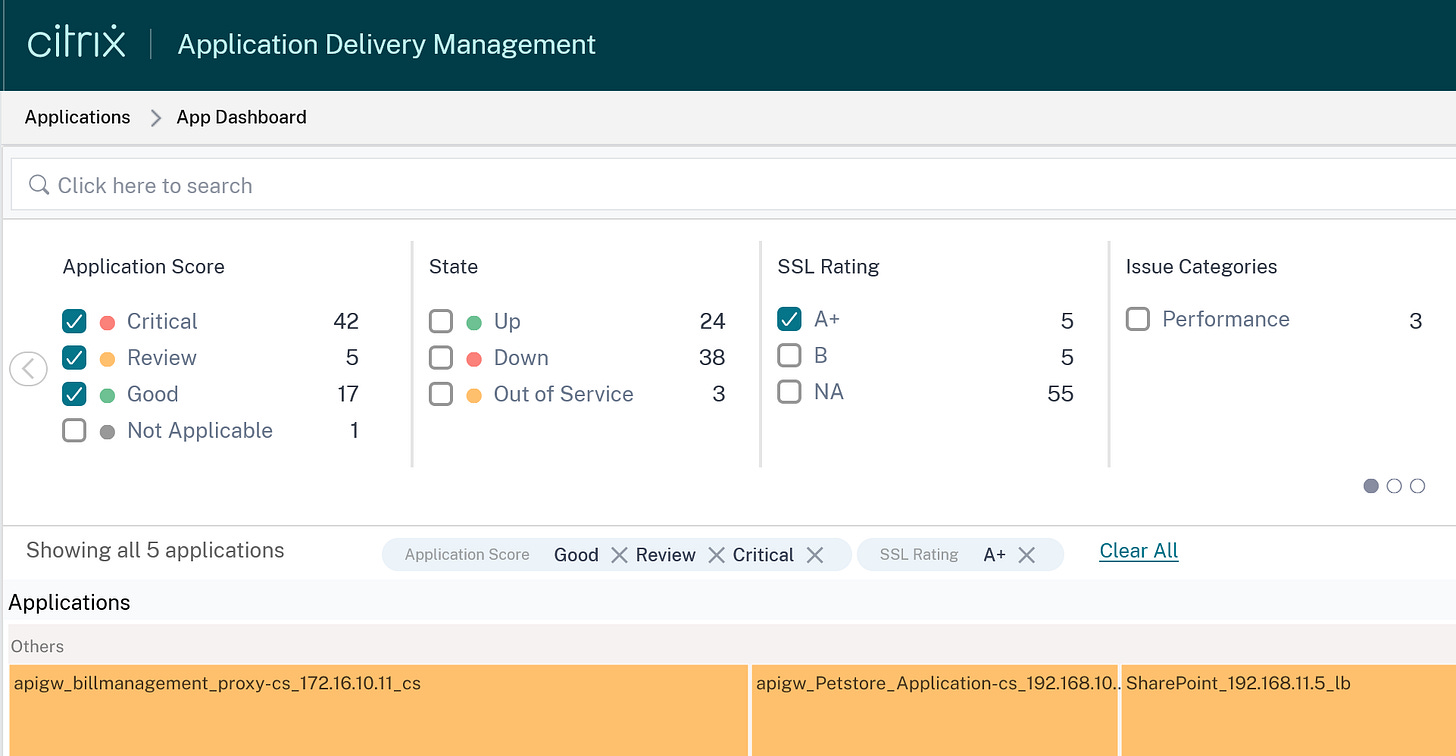Uncheck the A+ SSL rating checkbox

tap(789, 319)
